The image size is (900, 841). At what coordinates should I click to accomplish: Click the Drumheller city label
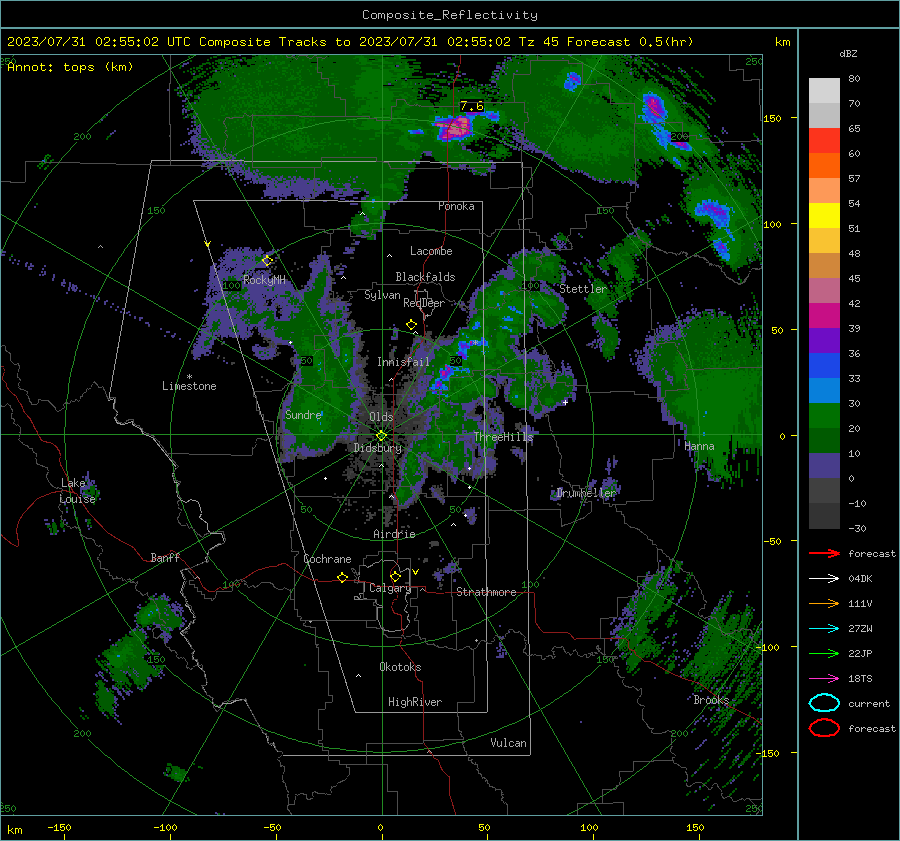[x=586, y=493]
